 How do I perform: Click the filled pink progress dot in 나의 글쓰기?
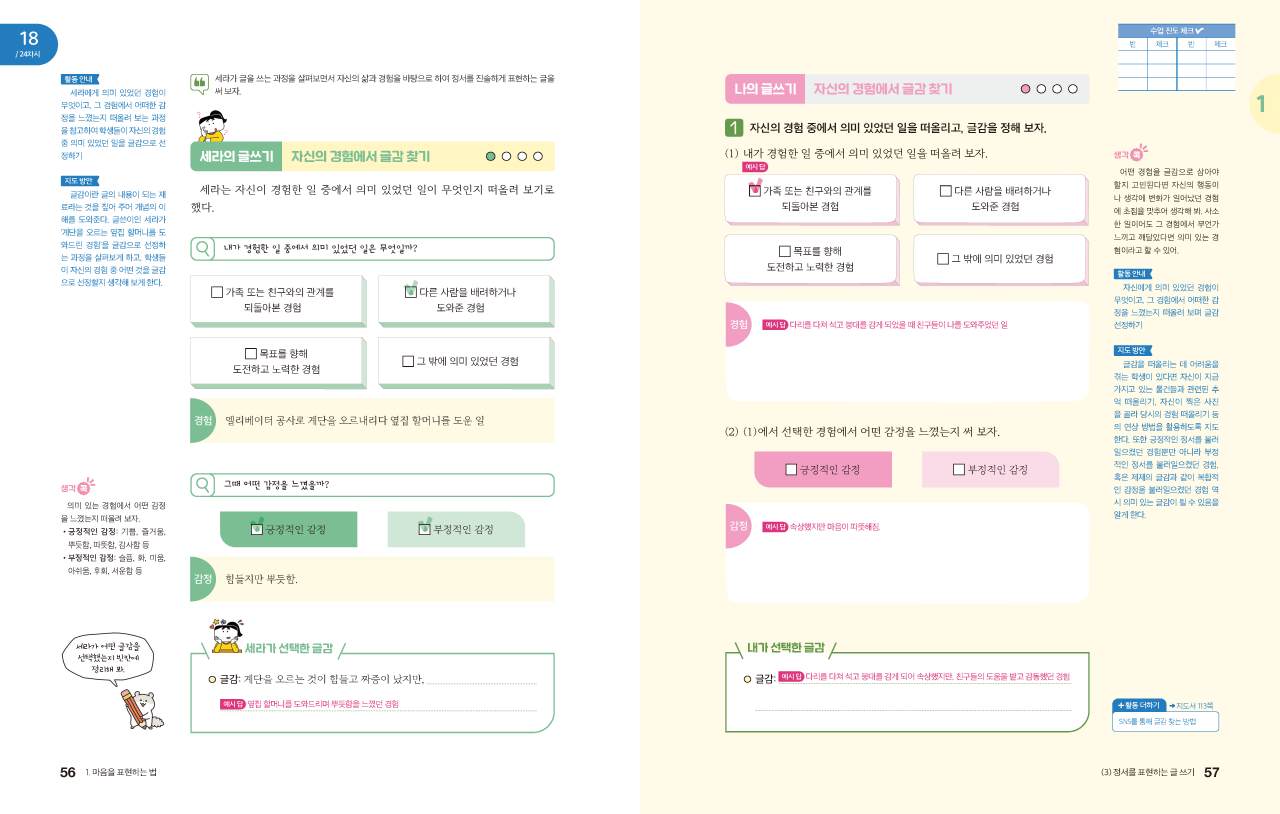pyautogui.click(x=1025, y=89)
